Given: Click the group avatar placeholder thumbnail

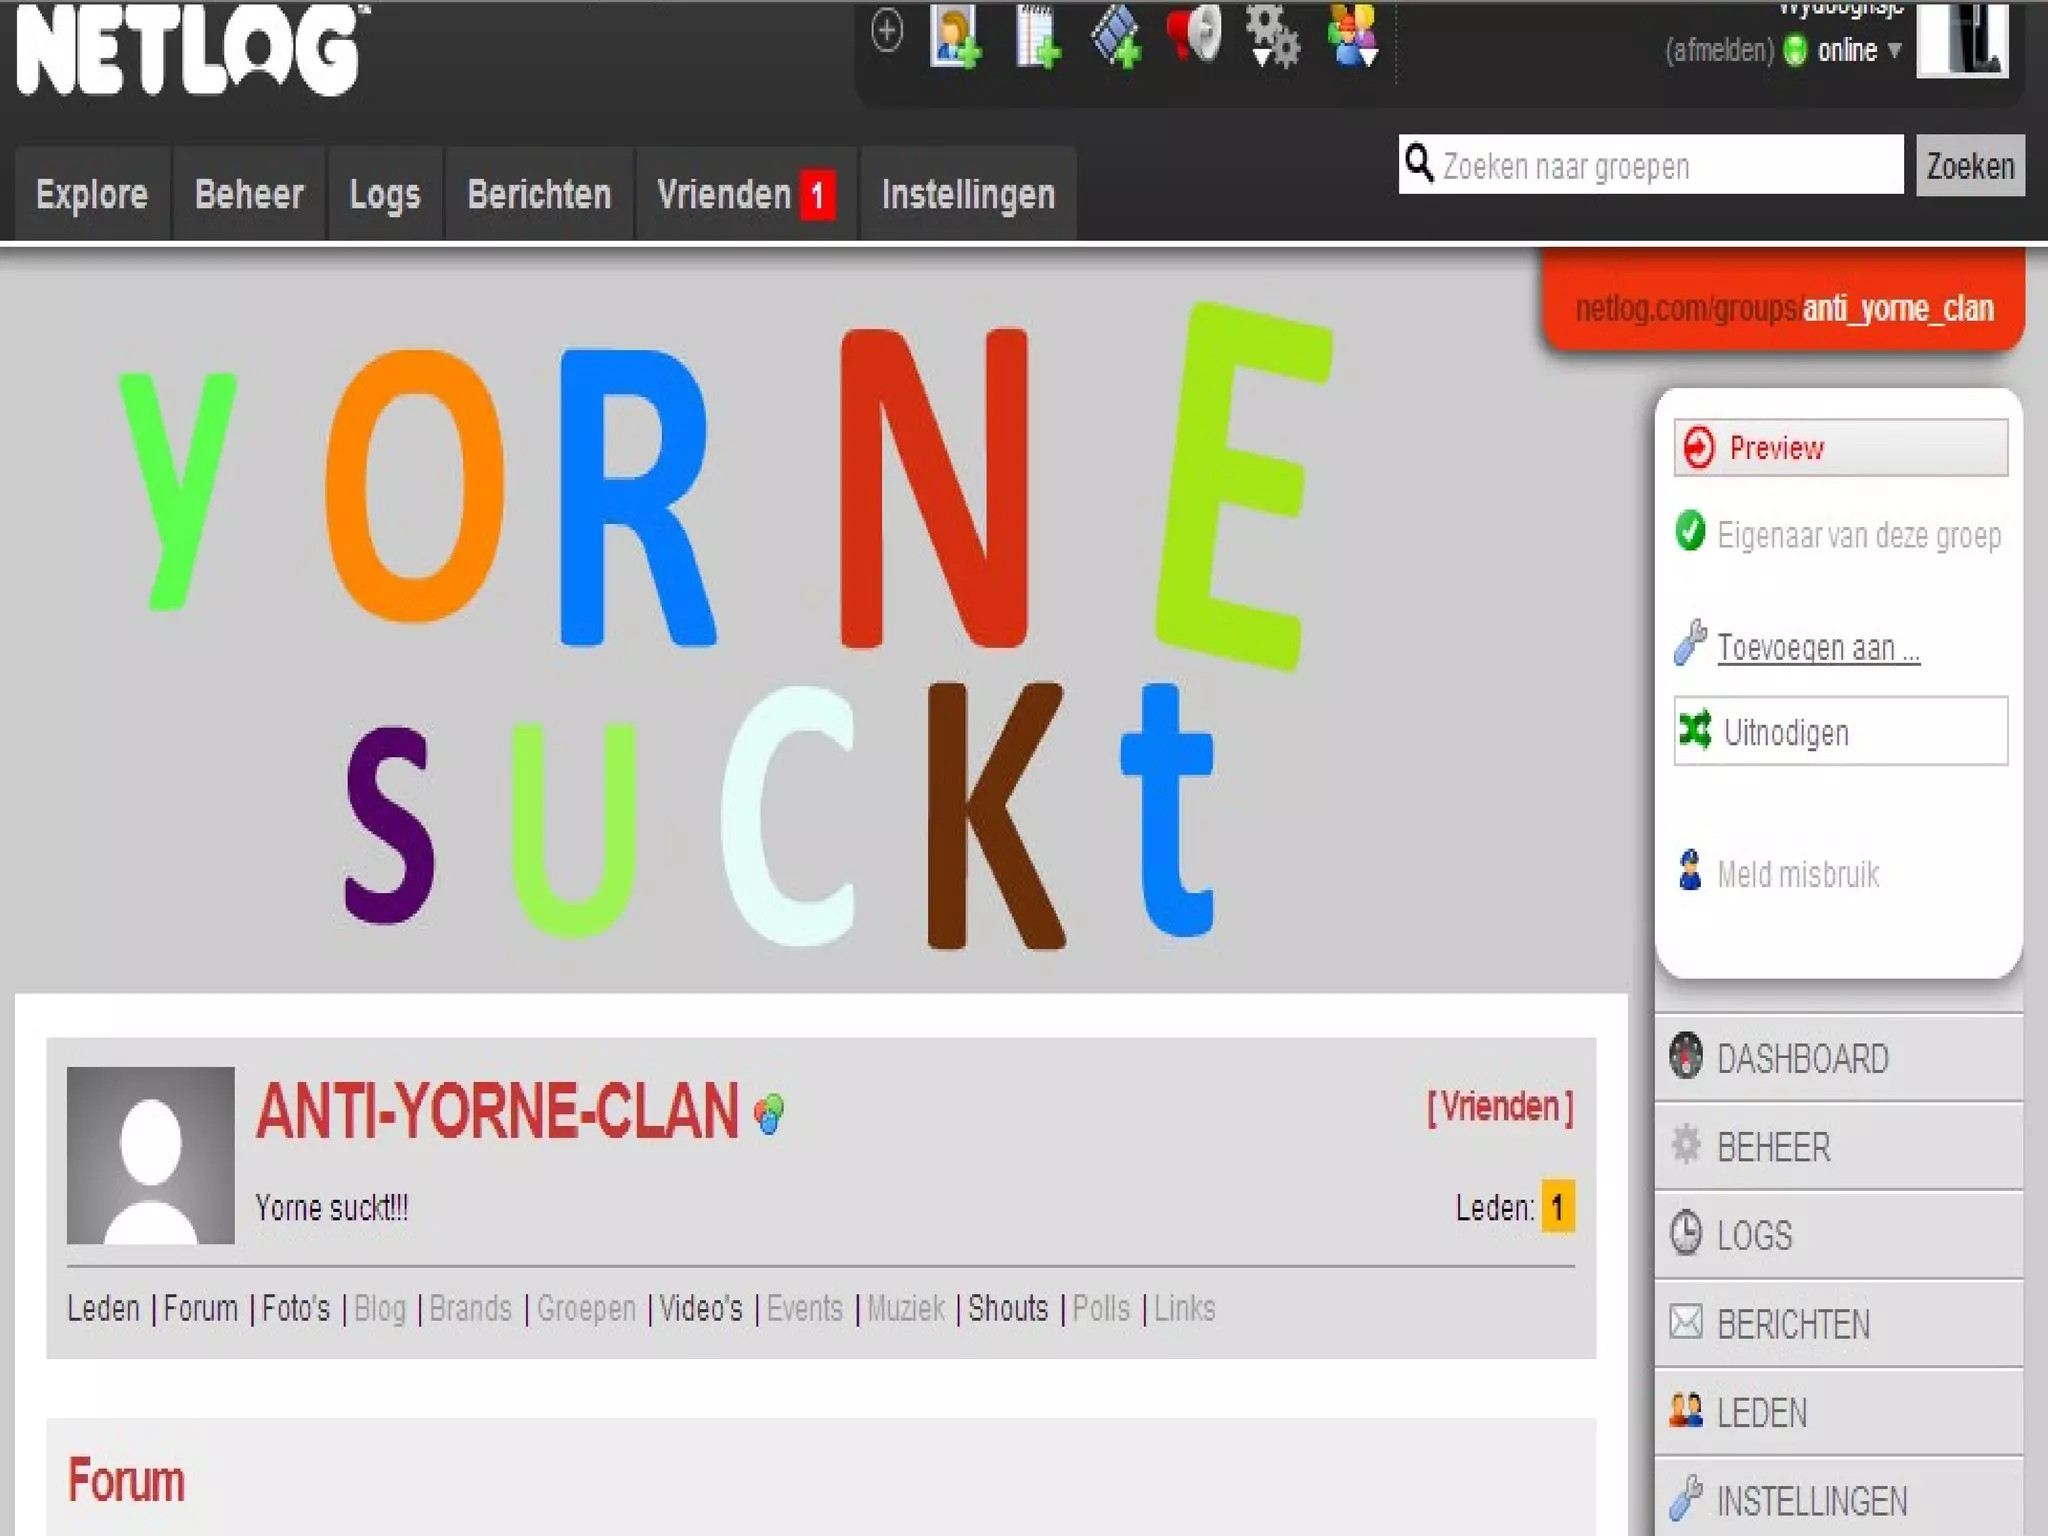Looking at the screenshot, I should (151, 1155).
